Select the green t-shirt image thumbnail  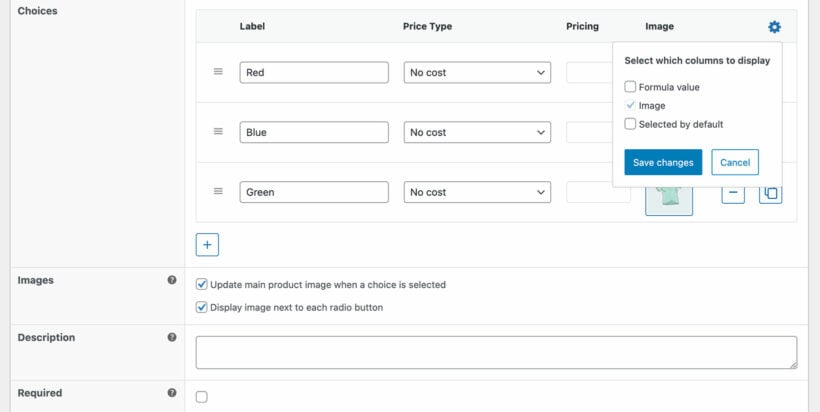click(x=669, y=200)
